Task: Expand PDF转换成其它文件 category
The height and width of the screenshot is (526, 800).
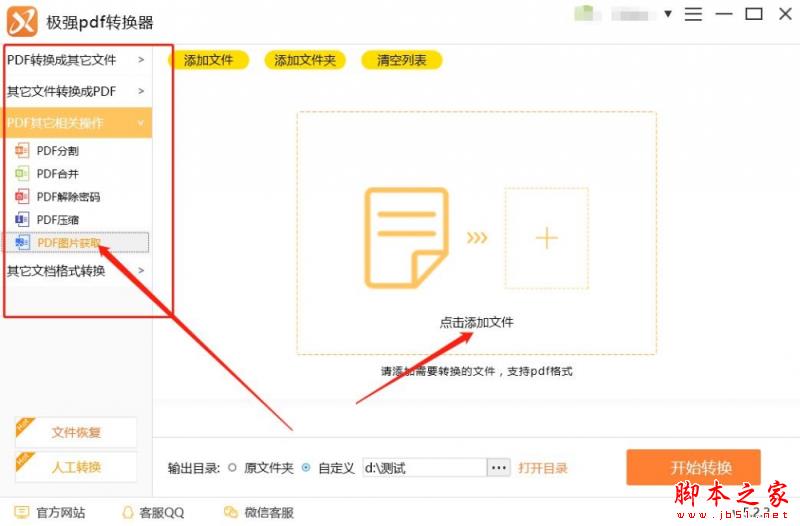Action: coord(77,60)
